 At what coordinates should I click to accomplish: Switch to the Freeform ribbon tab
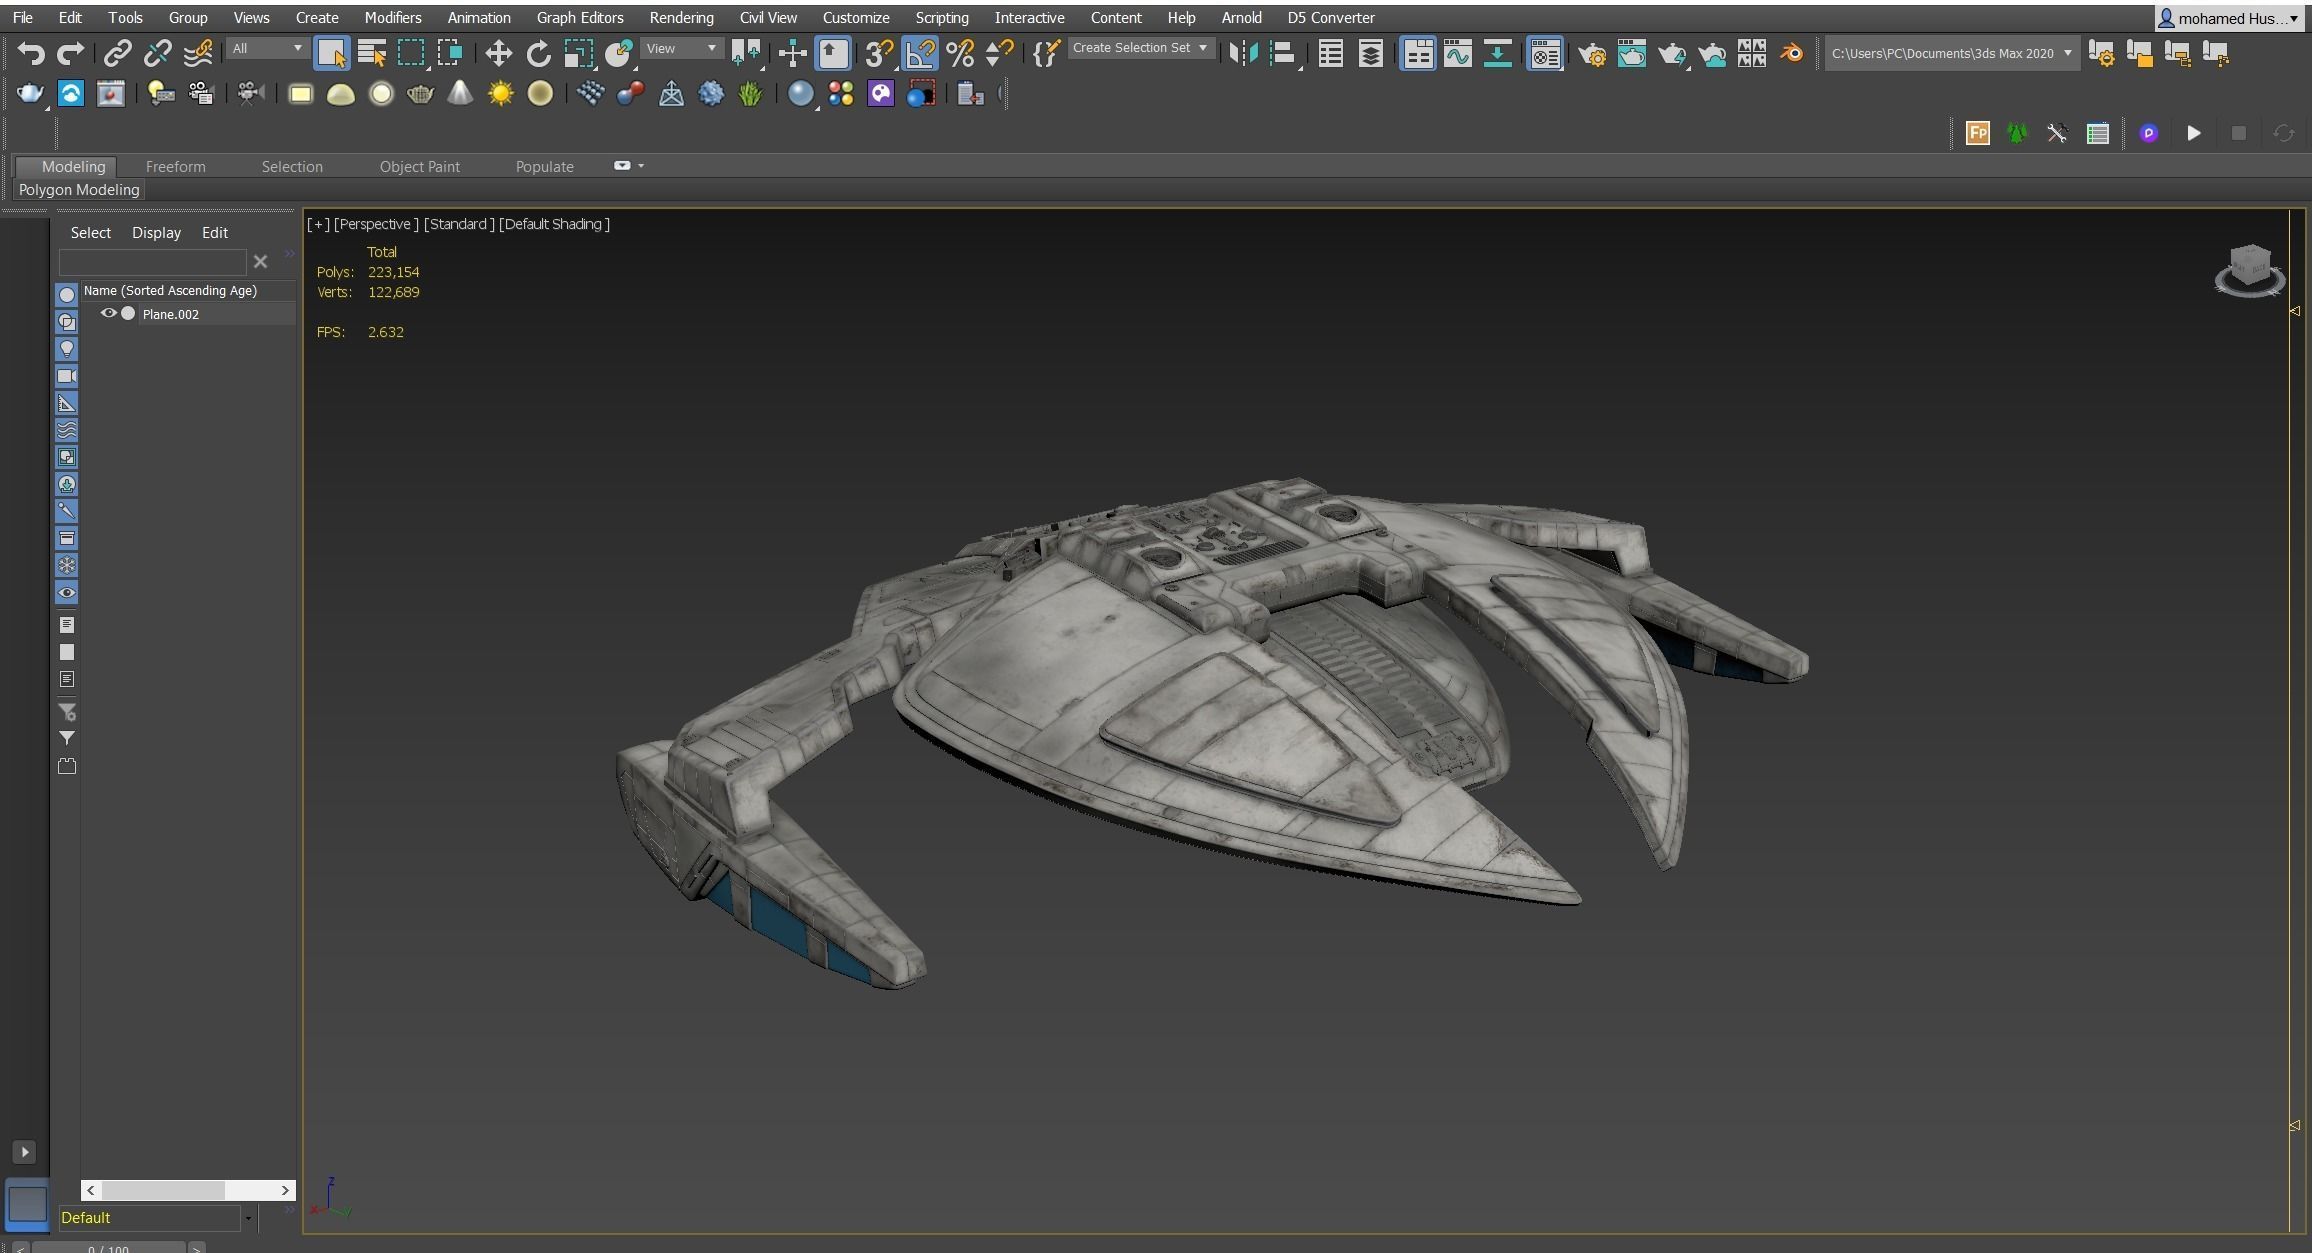(x=175, y=166)
